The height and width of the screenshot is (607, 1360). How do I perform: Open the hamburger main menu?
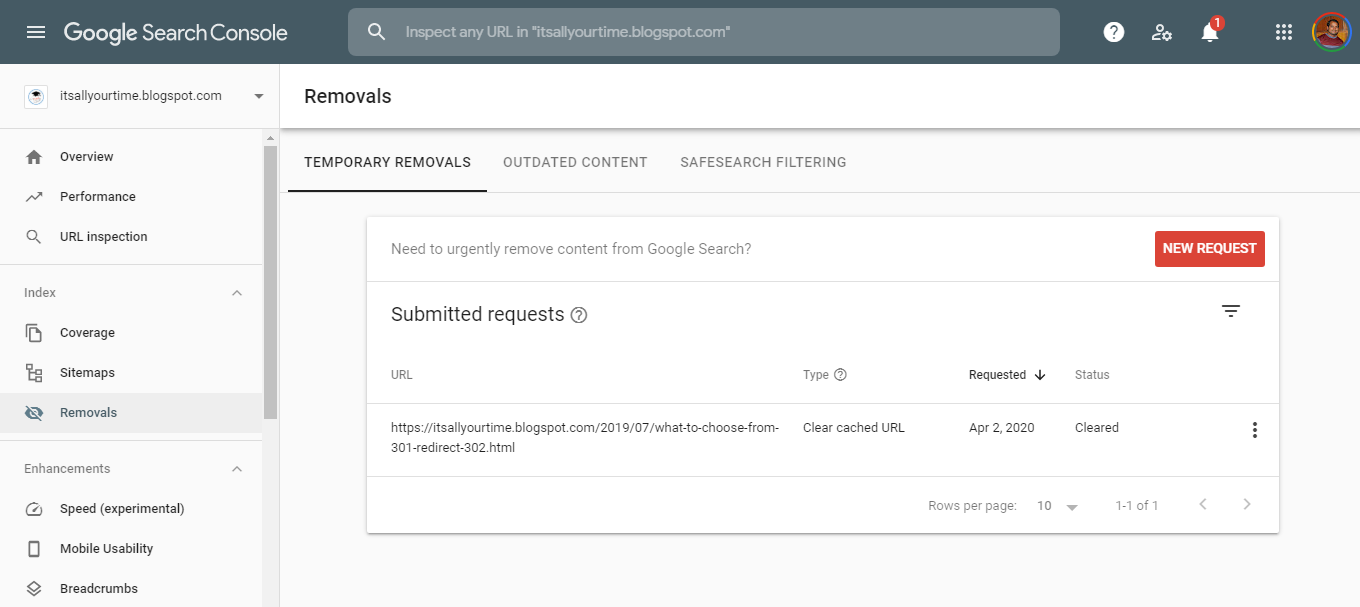tap(36, 32)
